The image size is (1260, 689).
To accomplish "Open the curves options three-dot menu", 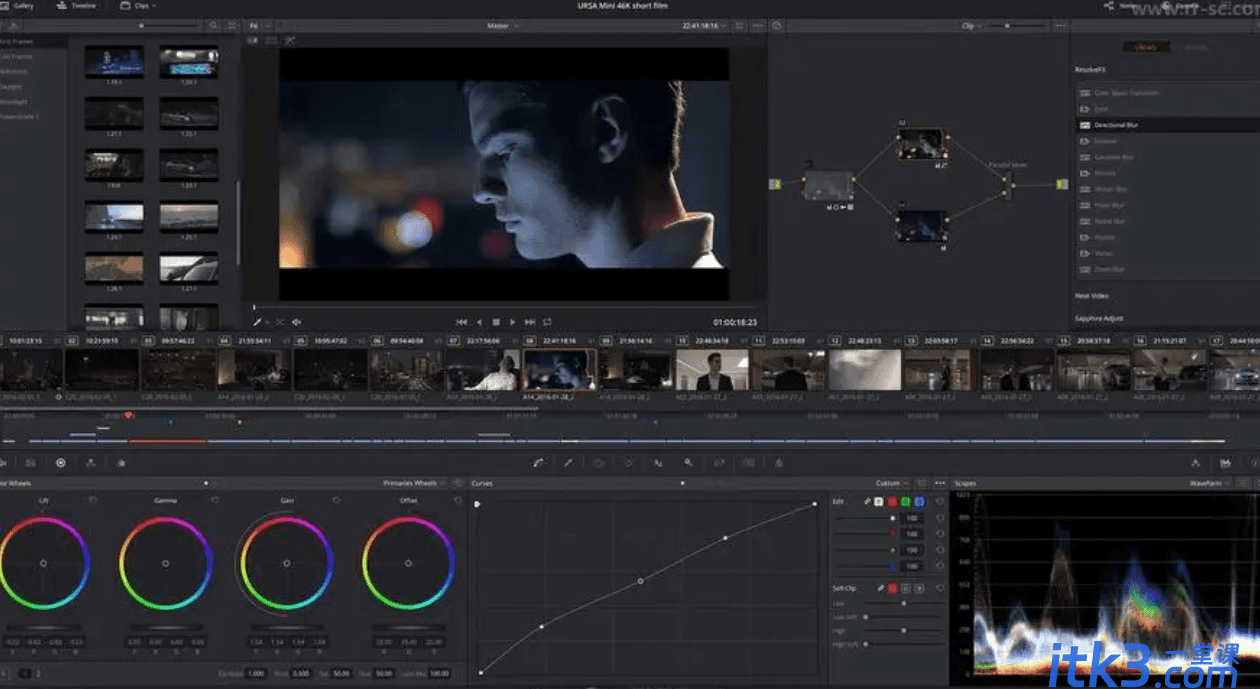I will point(939,483).
